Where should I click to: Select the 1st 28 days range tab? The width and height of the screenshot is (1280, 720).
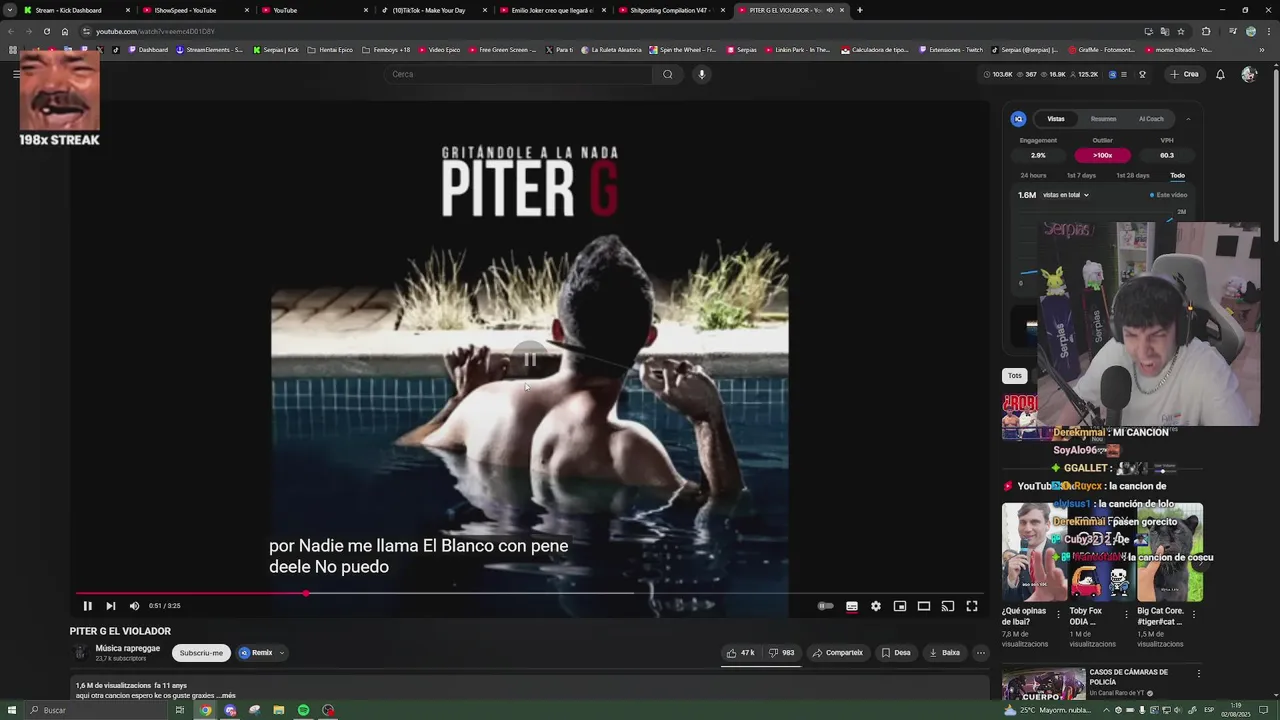point(1133,176)
